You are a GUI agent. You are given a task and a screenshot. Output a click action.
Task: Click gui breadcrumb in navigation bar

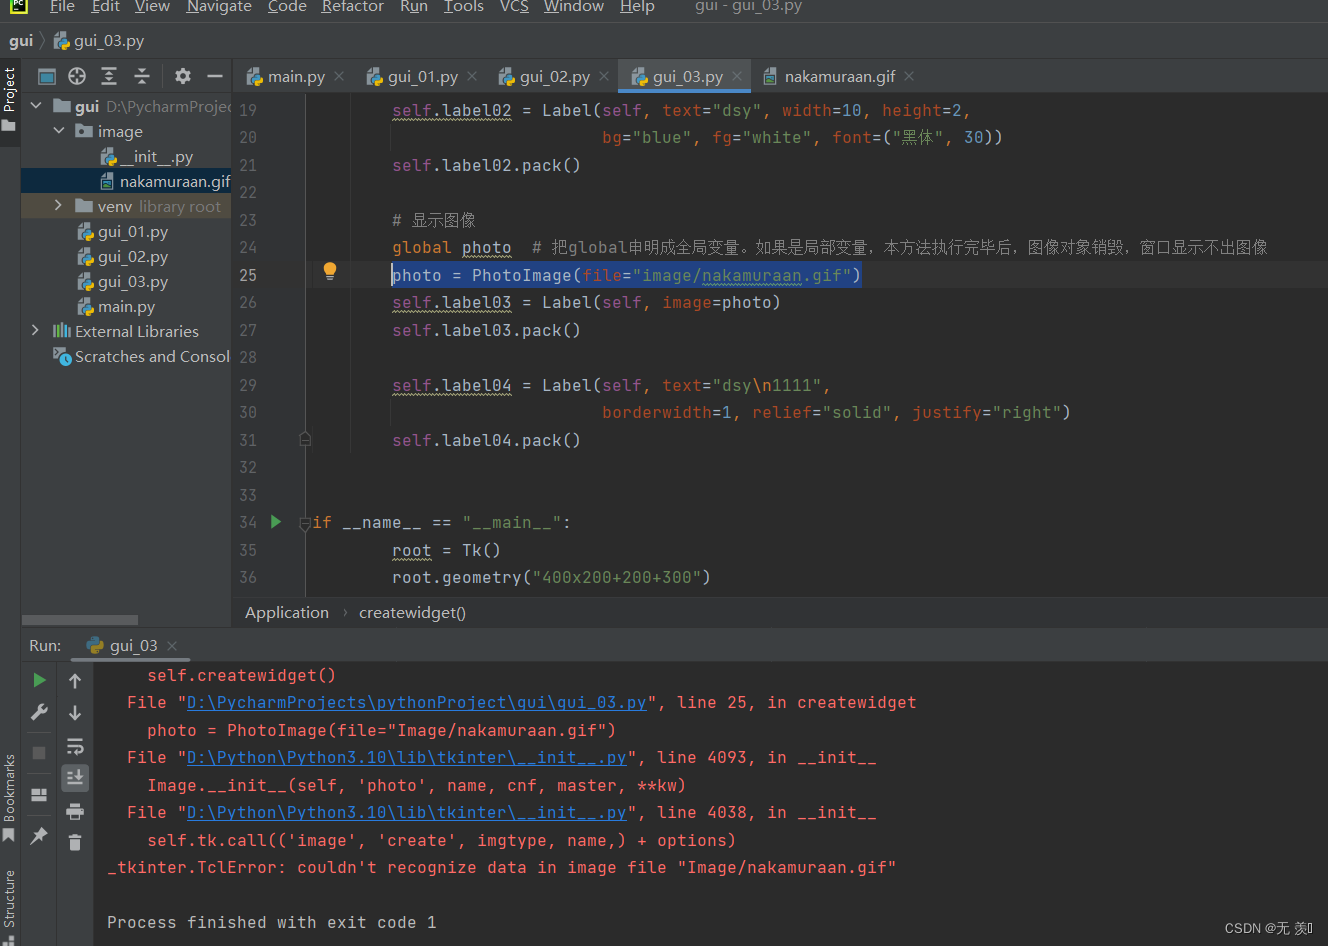21,41
